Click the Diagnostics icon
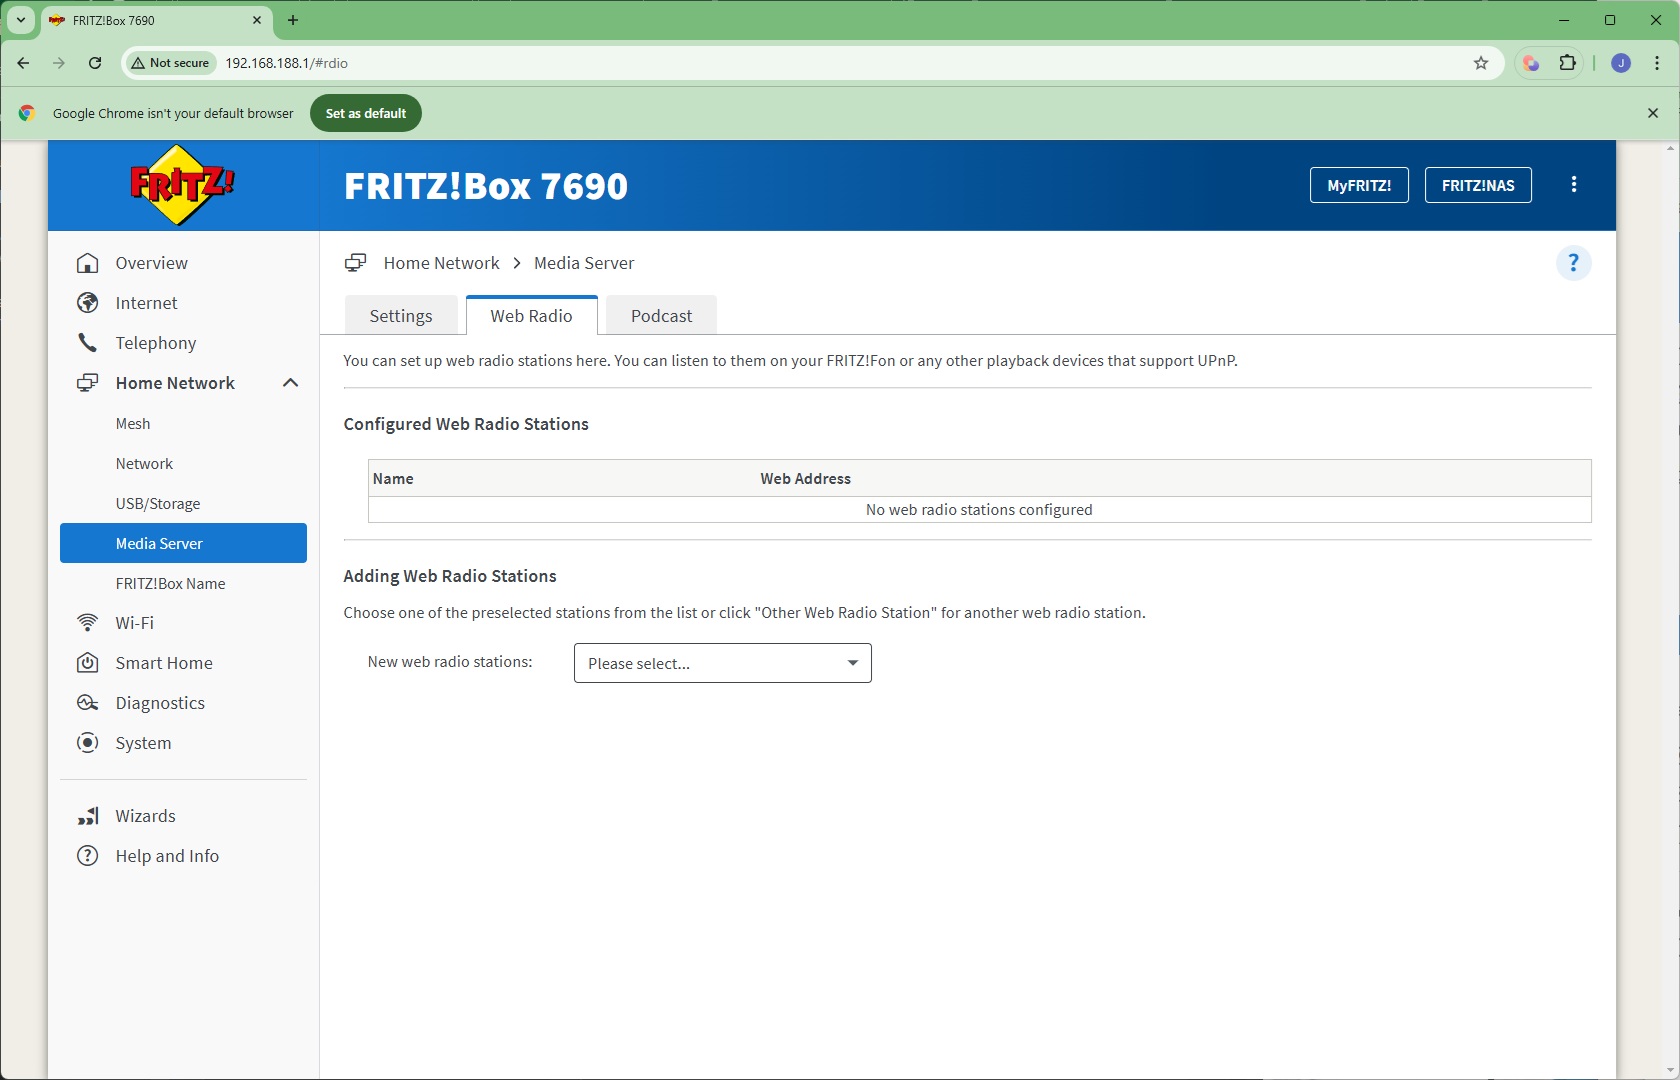 [x=88, y=703]
